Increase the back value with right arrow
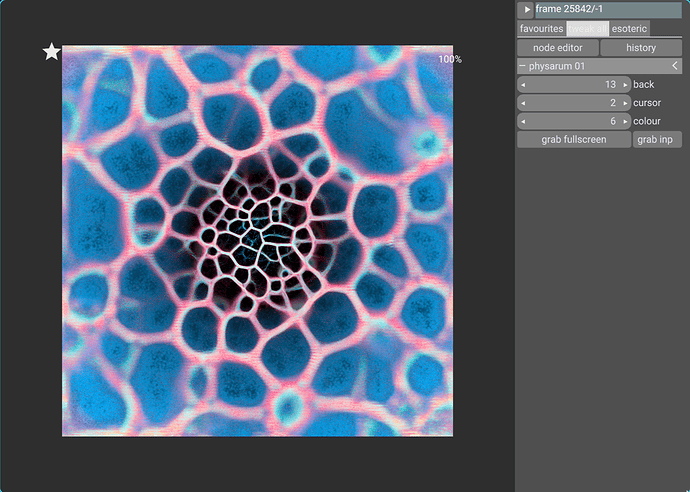The image size is (690, 492). (x=626, y=85)
